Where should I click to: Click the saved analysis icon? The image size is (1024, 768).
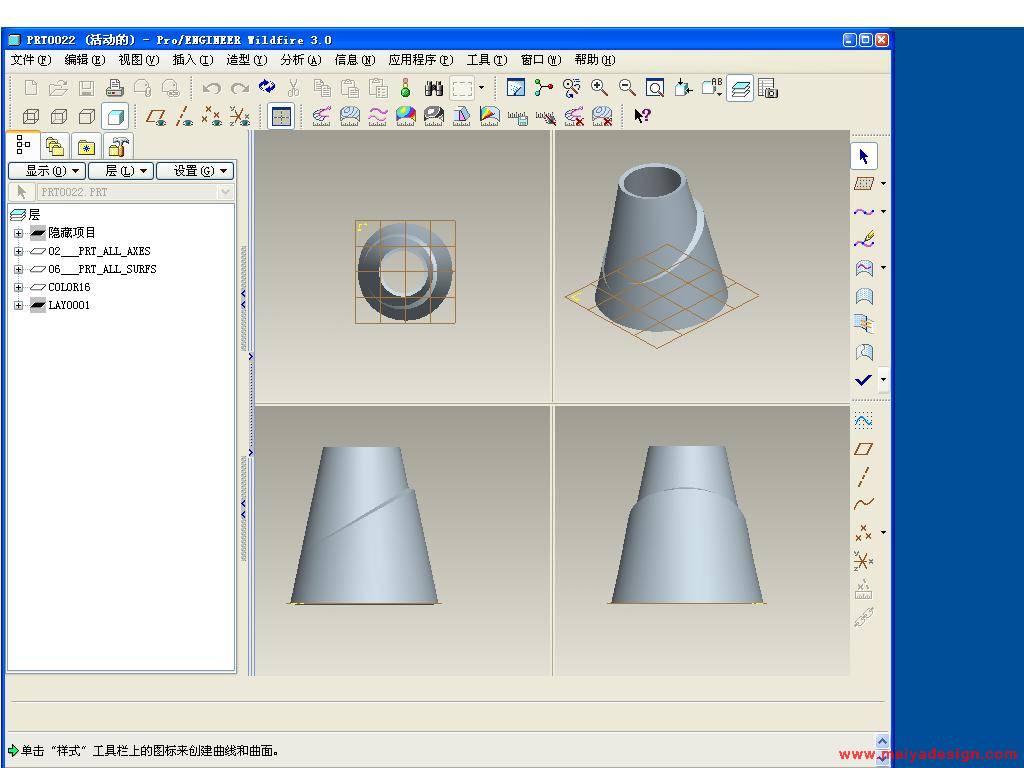pos(518,118)
